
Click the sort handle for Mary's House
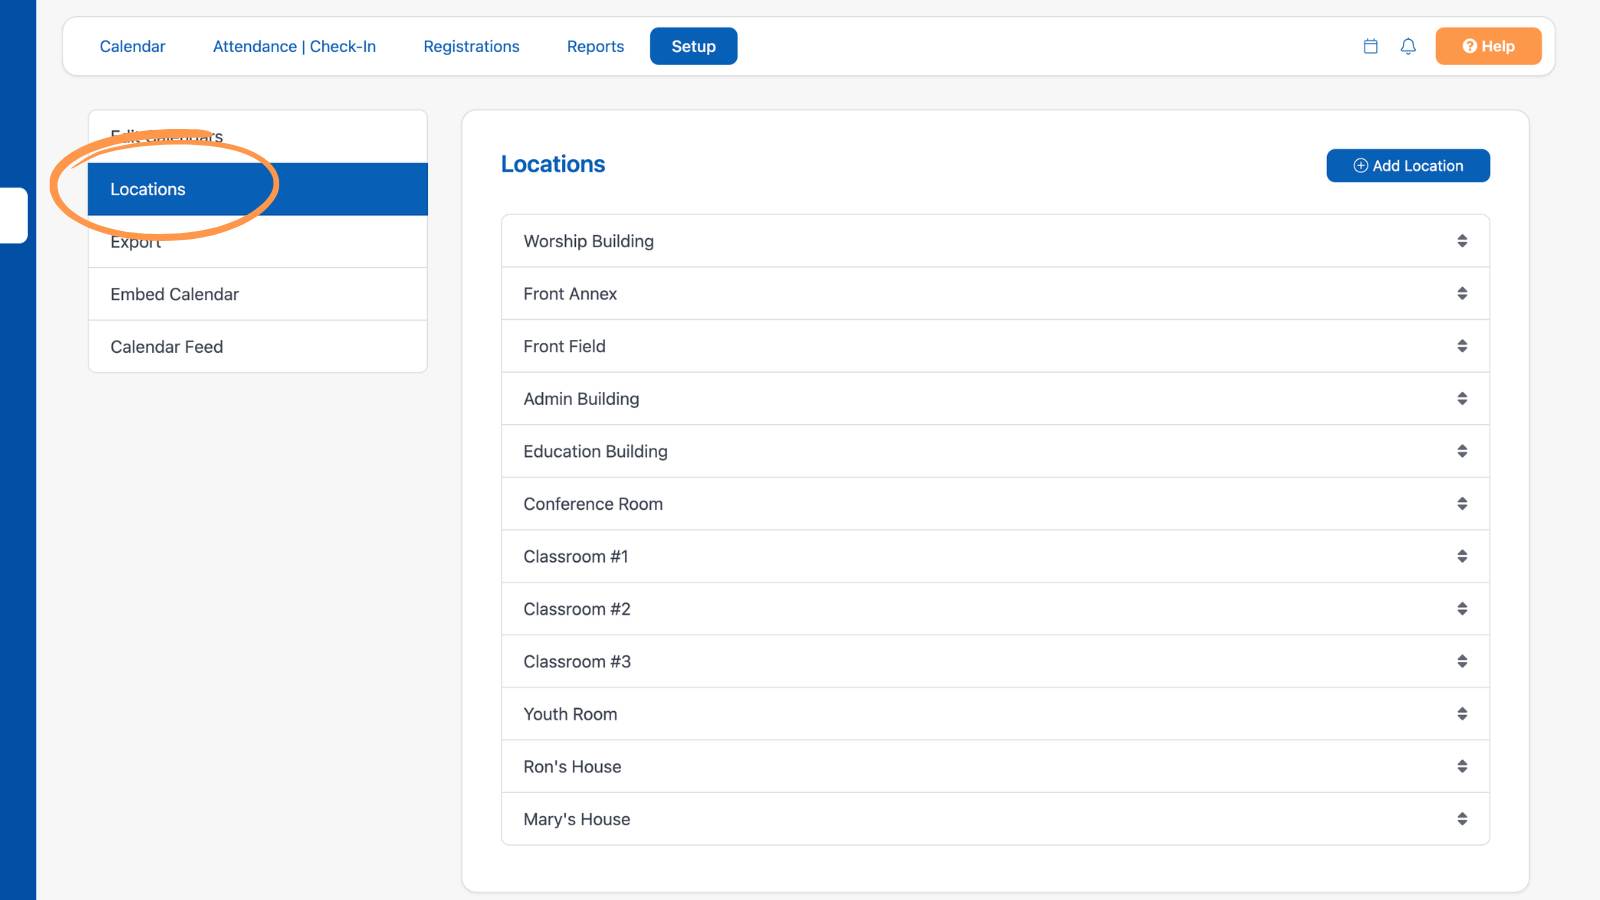(1462, 819)
